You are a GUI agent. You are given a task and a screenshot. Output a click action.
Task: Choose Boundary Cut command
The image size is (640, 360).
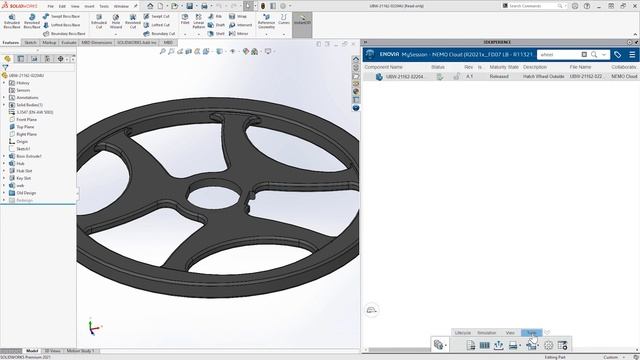(x=159, y=33)
